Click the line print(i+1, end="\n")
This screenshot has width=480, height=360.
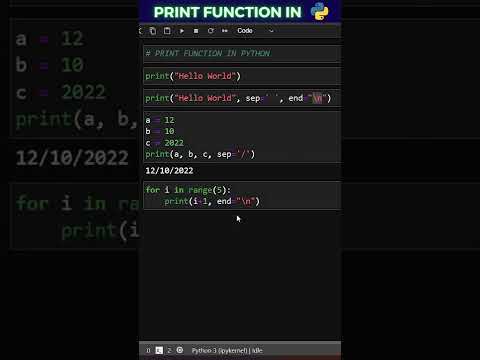coord(212,201)
